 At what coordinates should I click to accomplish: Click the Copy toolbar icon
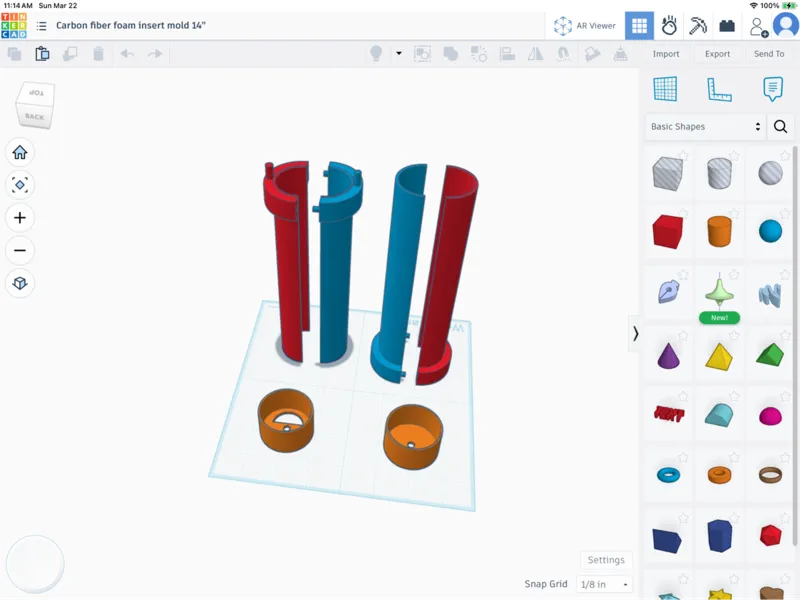point(14,54)
